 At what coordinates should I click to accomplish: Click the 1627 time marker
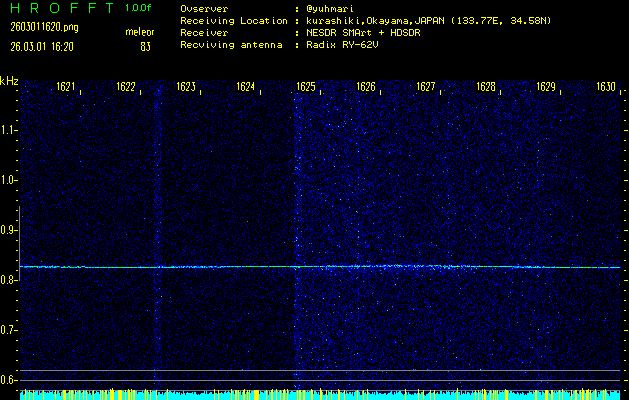pyautogui.click(x=426, y=86)
